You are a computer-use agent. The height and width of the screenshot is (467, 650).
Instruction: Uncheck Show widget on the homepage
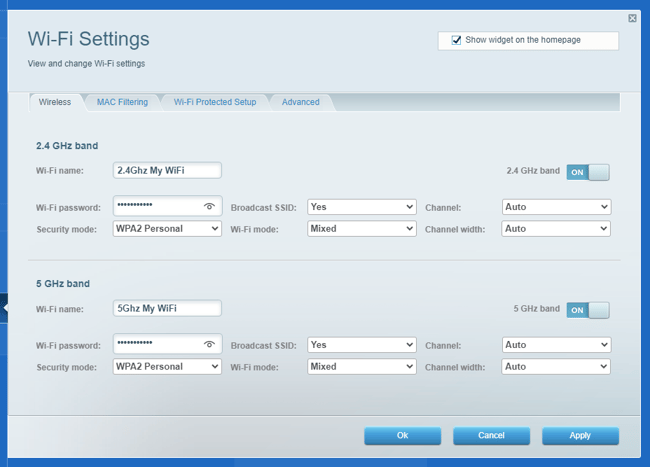pos(456,40)
